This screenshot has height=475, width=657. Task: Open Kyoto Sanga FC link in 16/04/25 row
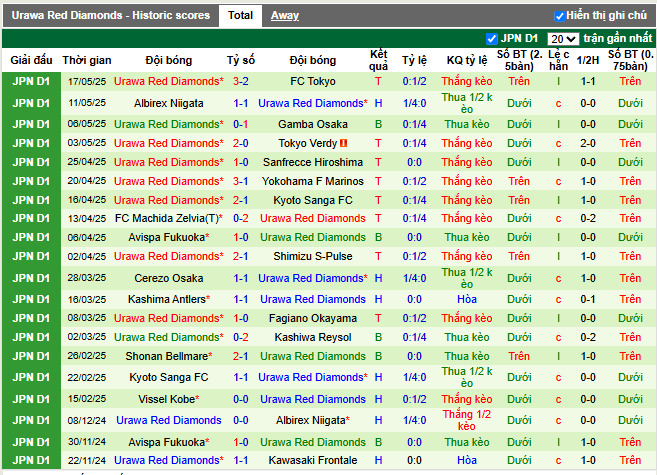313,200
